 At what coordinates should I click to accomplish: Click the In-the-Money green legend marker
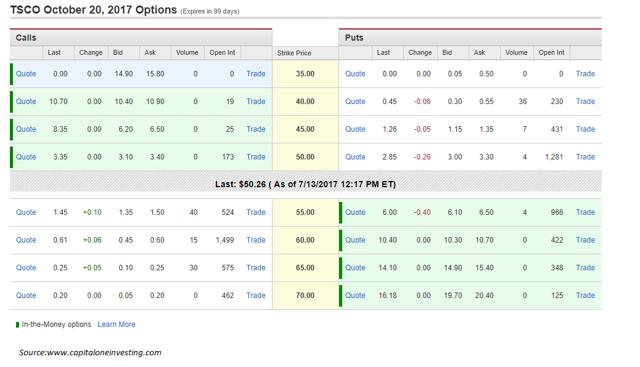[x=17, y=325]
